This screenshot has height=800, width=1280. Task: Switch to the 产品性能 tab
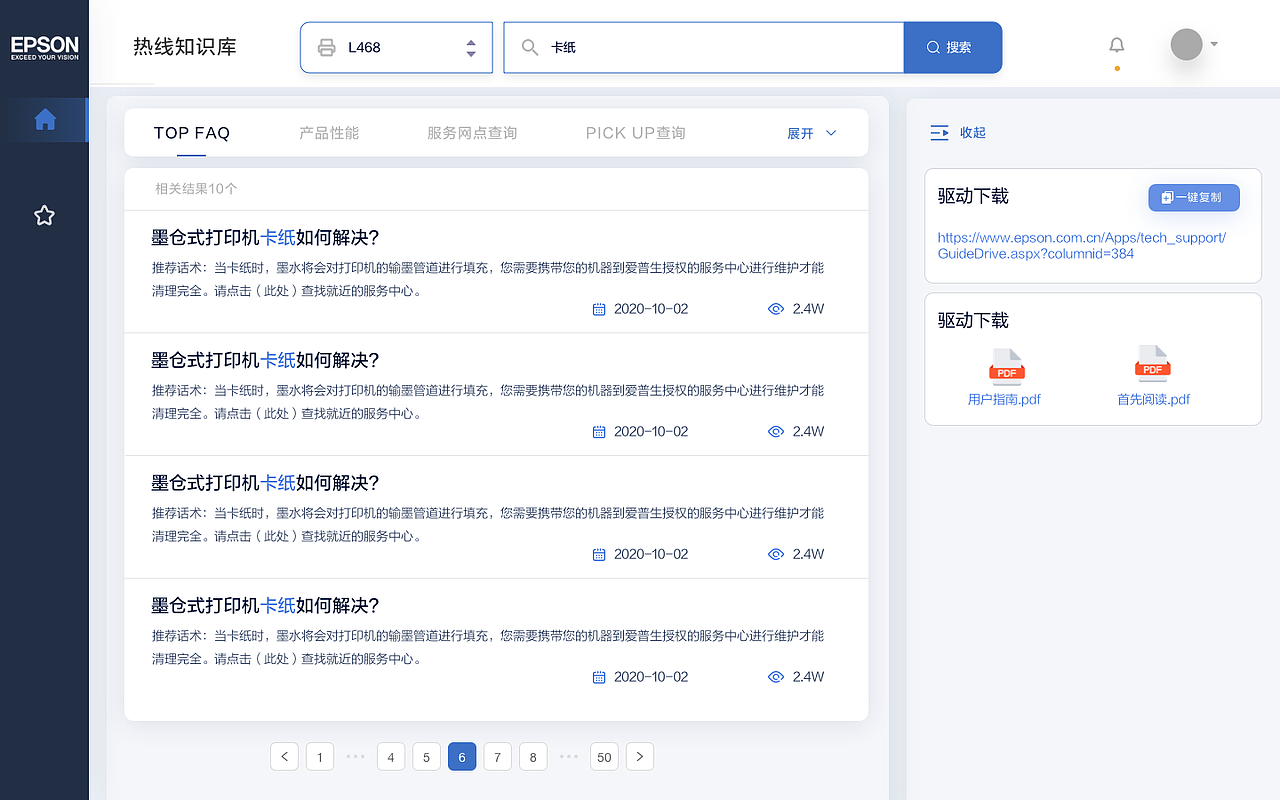tap(329, 133)
